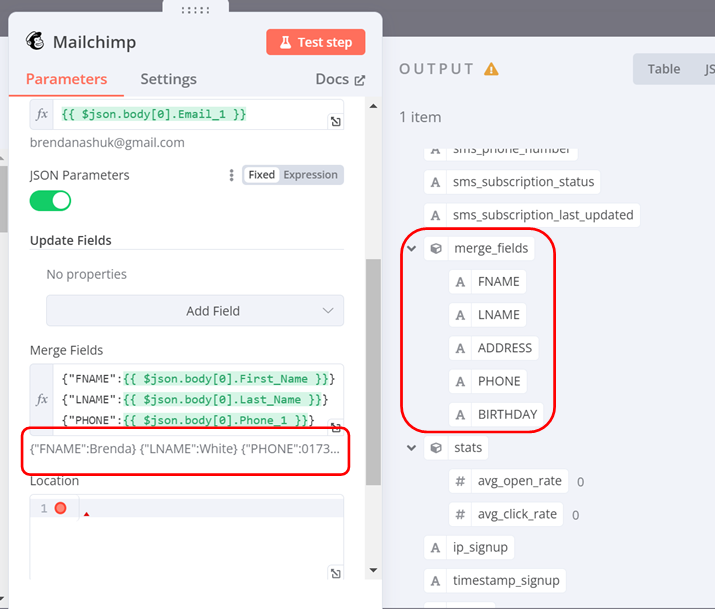Viewport: 715px width, 610px height.
Task: Select the ip_signup field
Action: coord(469,548)
